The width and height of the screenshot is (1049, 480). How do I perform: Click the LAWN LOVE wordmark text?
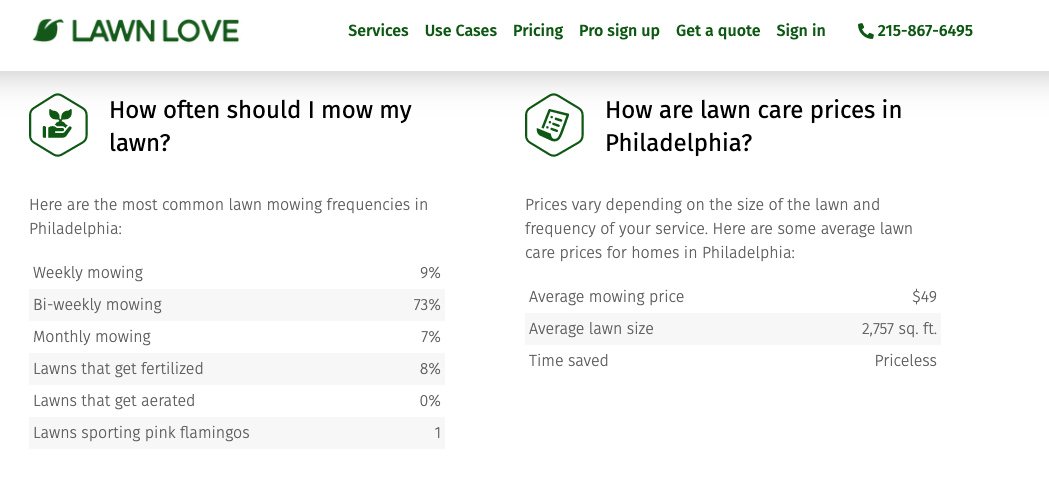pyautogui.click(x=155, y=31)
